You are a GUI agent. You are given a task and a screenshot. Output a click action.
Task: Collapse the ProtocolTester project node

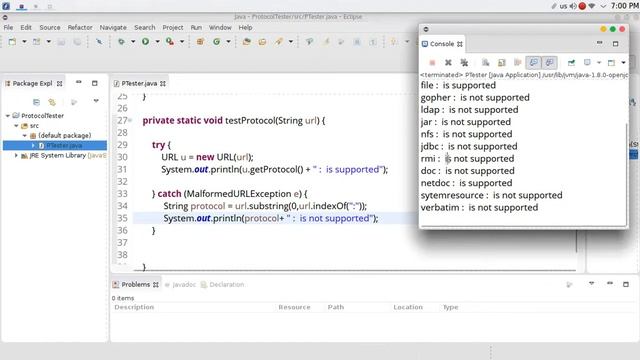[7, 116]
